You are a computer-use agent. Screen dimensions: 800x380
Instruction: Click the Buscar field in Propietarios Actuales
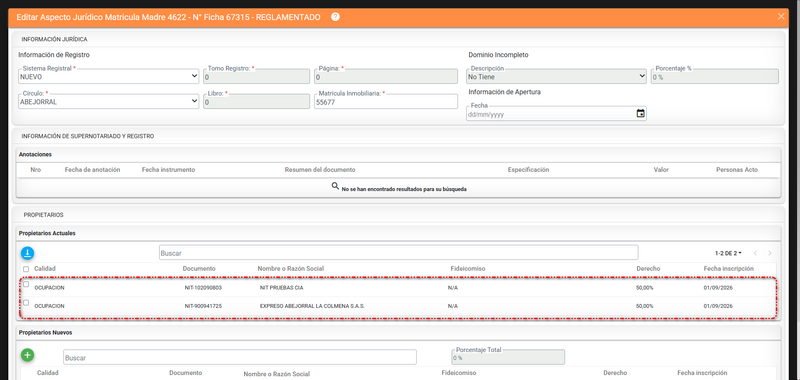point(398,253)
